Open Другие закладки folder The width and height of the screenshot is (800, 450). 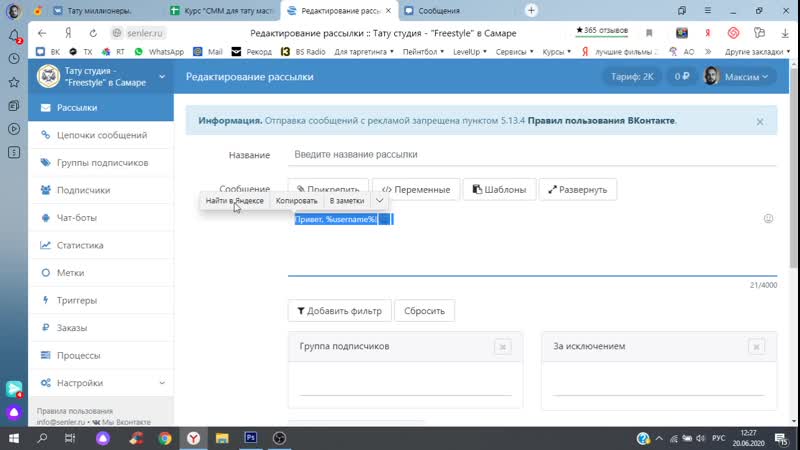click(757, 52)
